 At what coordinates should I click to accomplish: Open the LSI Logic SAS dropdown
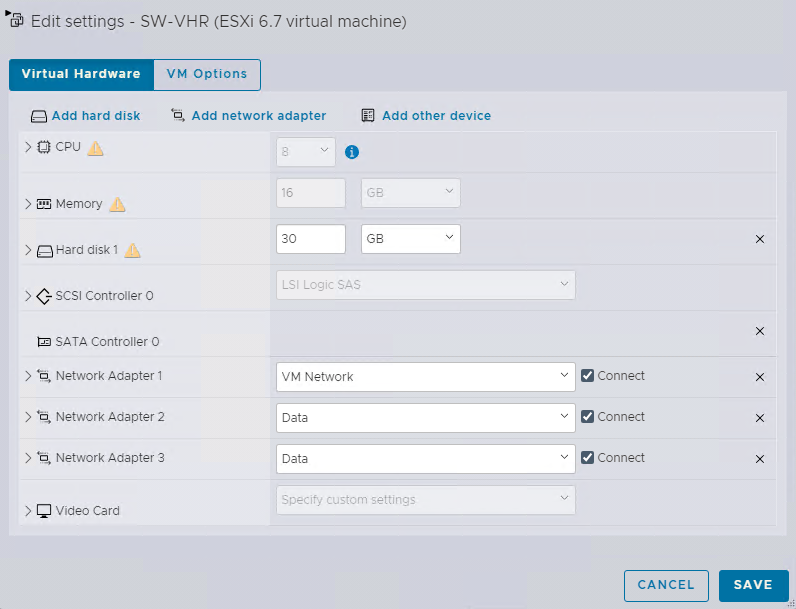tap(425, 285)
